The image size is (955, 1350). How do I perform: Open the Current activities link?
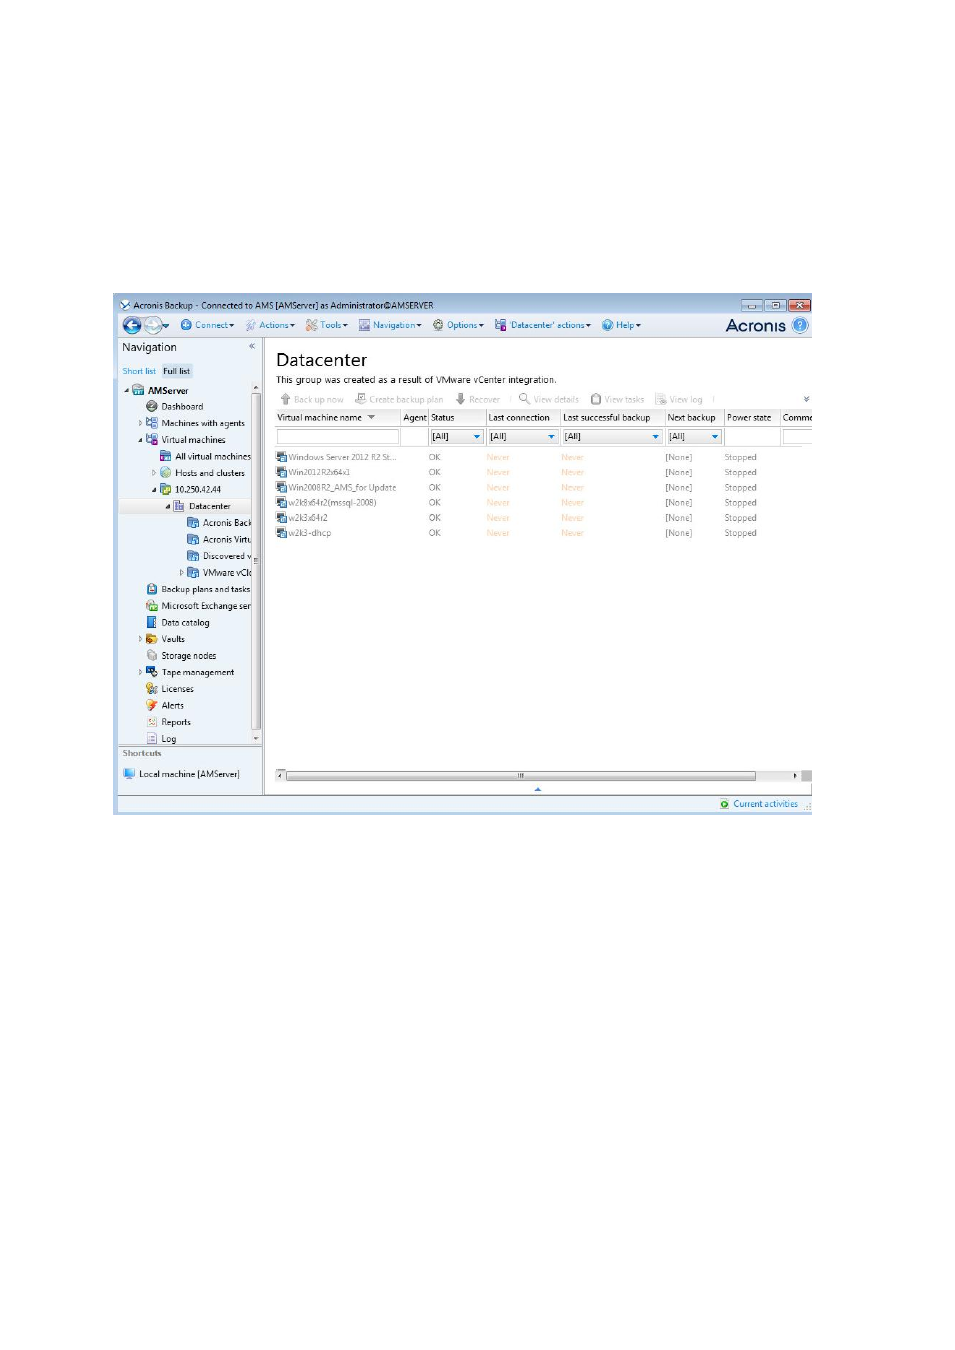[765, 804]
